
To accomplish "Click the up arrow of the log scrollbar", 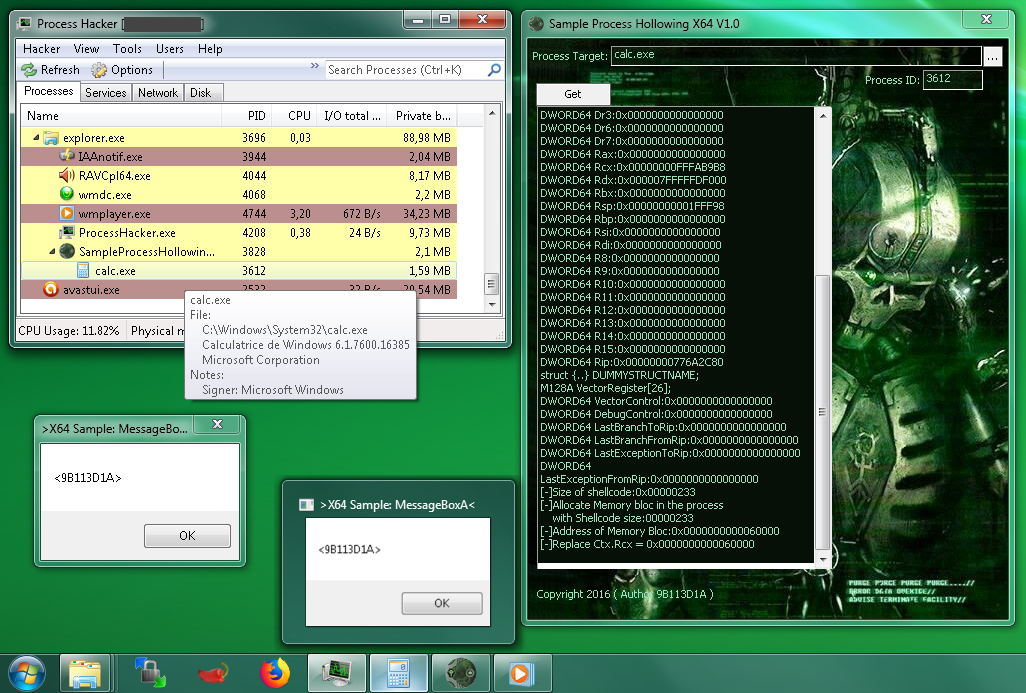I will click(x=823, y=115).
